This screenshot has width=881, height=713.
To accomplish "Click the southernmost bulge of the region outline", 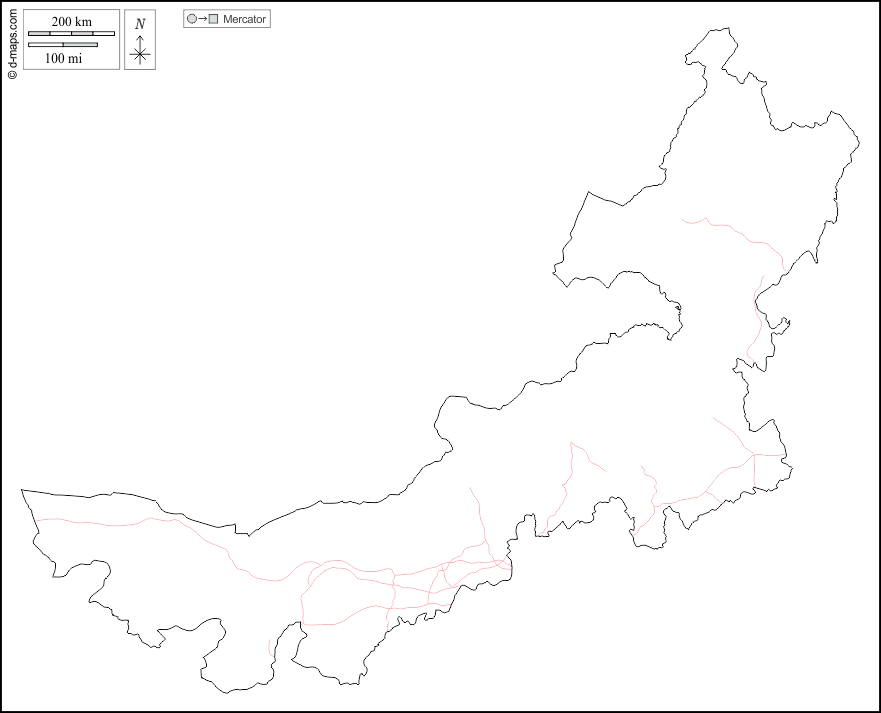I will pos(228,690).
